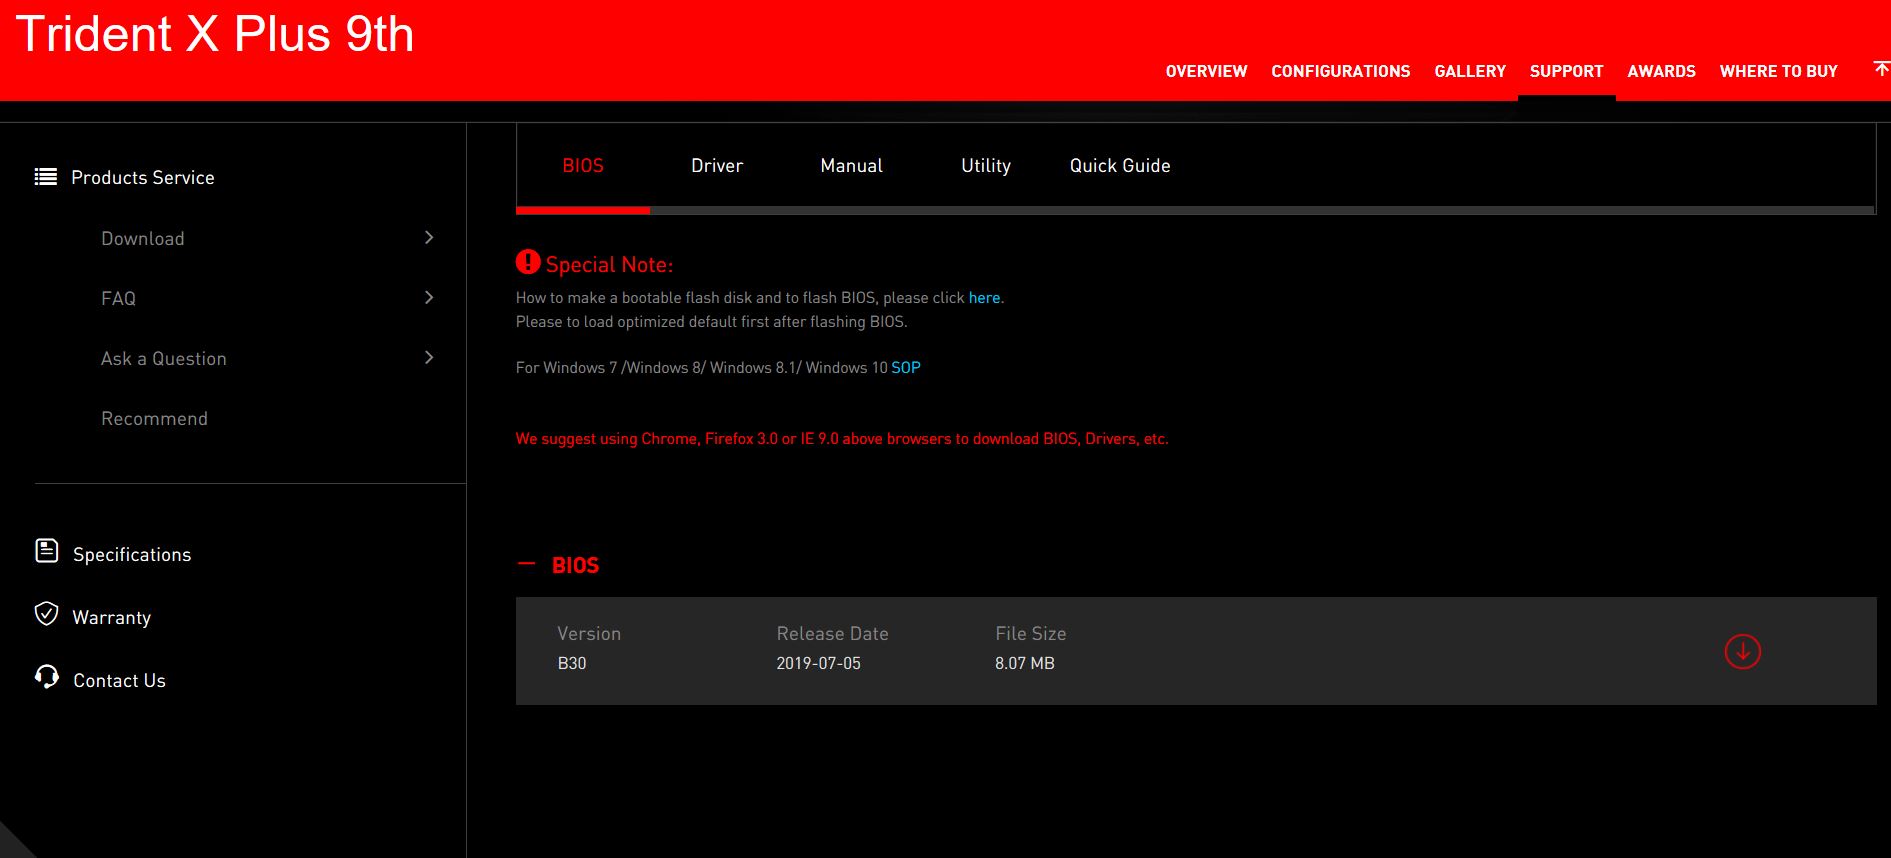This screenshot has height=858, width=1891.
Task: Click the red browser suggestion notice
Action: (842, 438)
